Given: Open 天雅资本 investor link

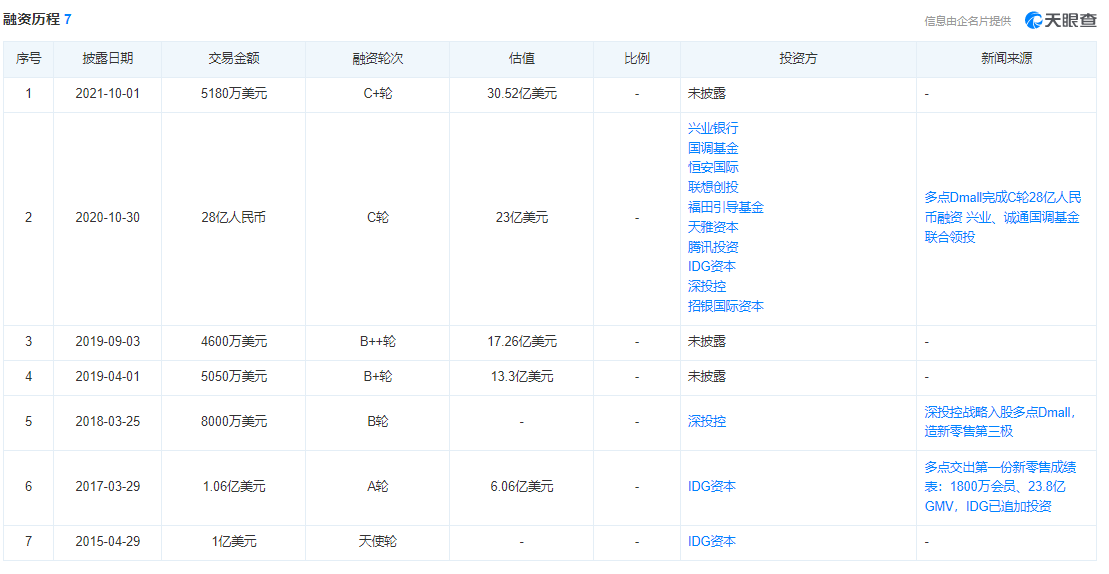Looking at the screenshot, I should 713,227.
